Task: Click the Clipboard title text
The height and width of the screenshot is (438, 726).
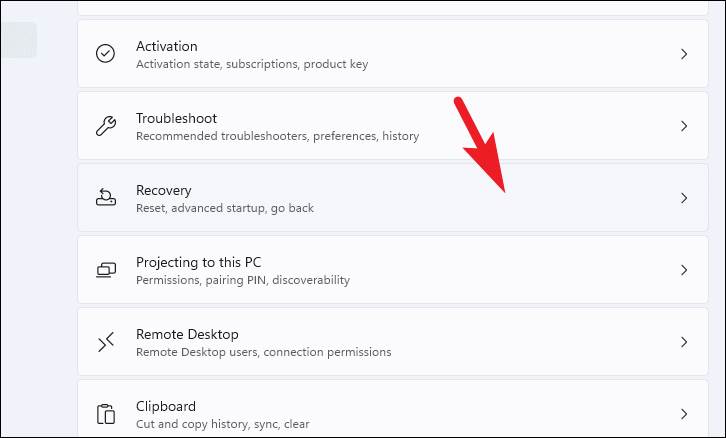Action: [x=166, y=407]
